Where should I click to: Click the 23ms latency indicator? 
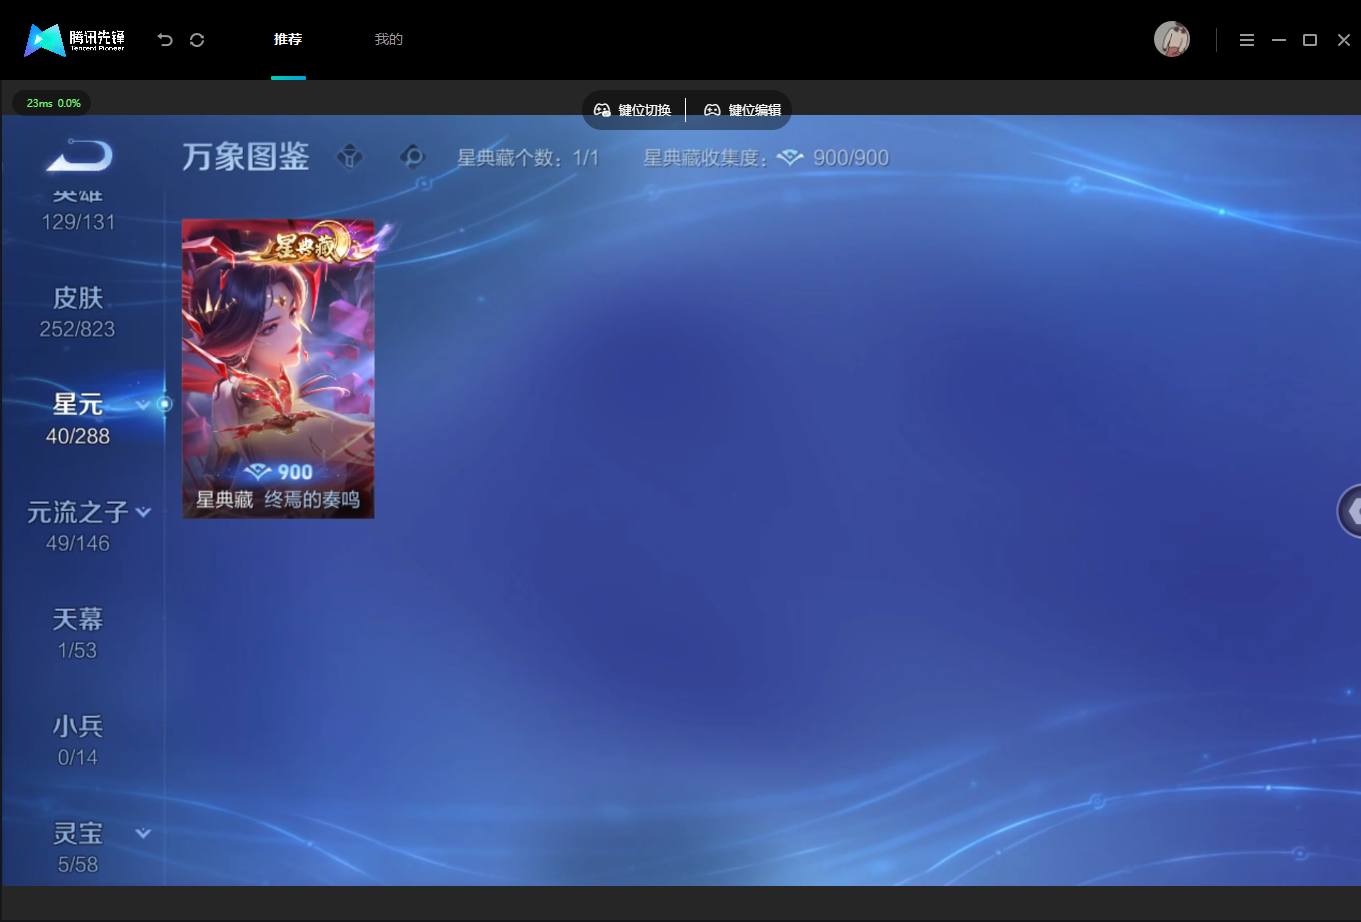(52, 103)
